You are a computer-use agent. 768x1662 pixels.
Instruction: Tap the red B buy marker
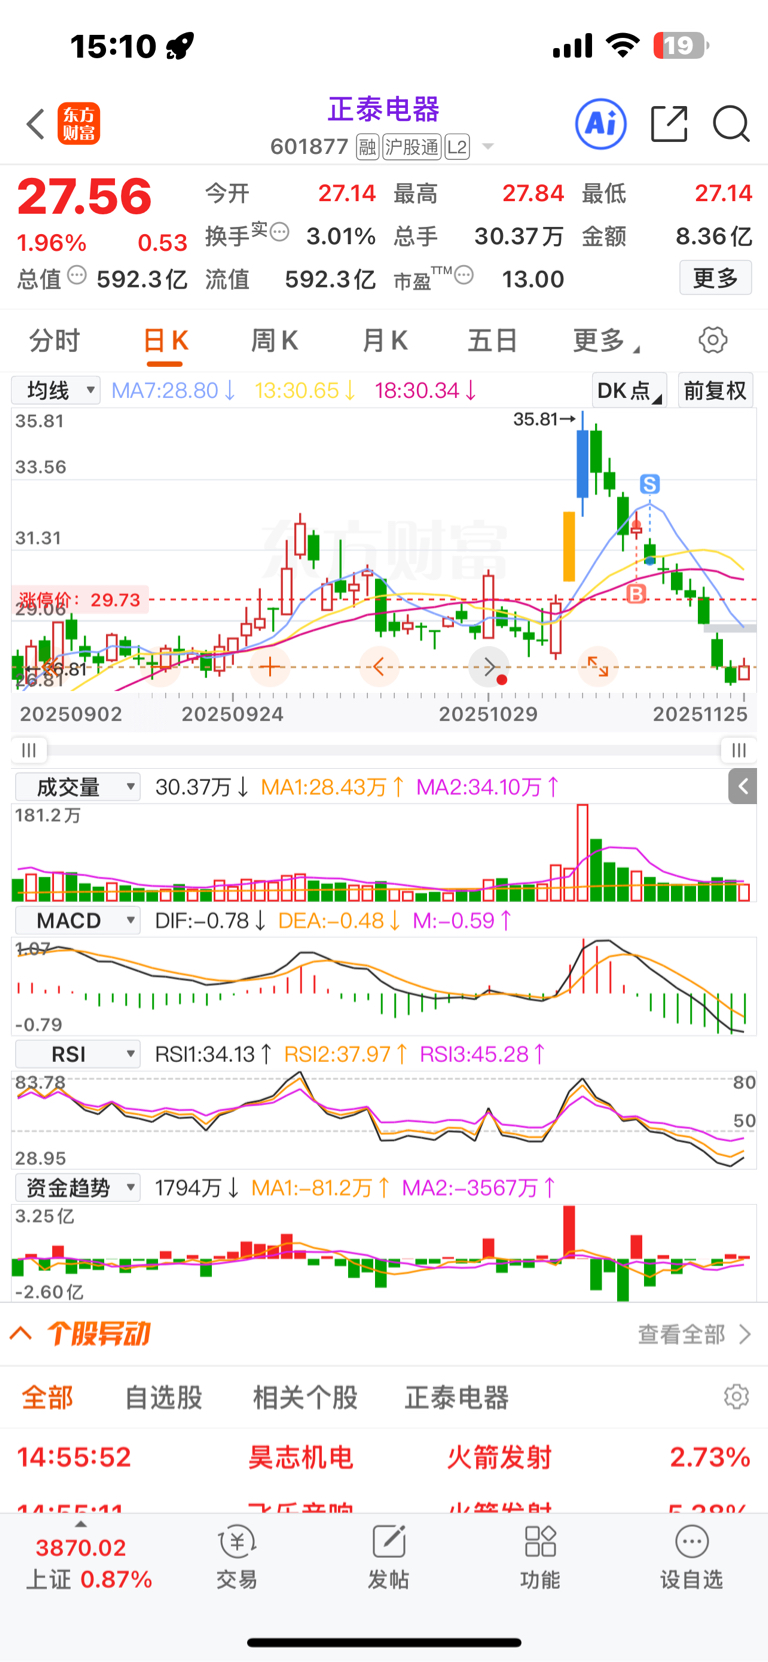point(636,594)
